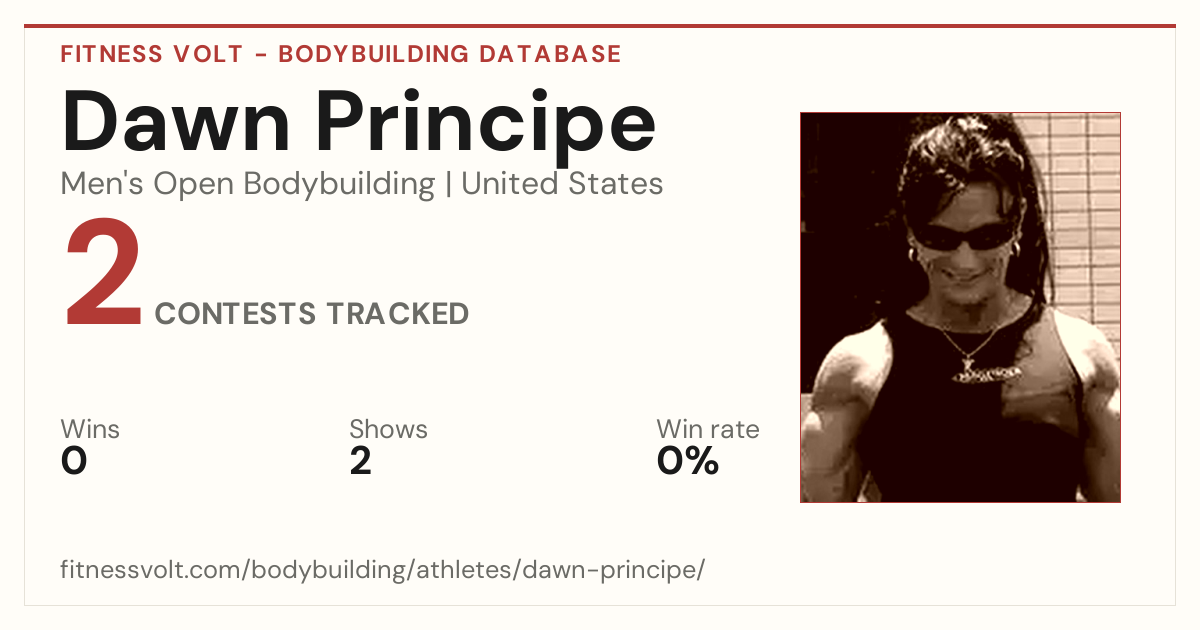This screenshot has height=630, width=1200.
Task: Click the Fitness Volt Bodybuilding Database header
Action: point(341,54)
